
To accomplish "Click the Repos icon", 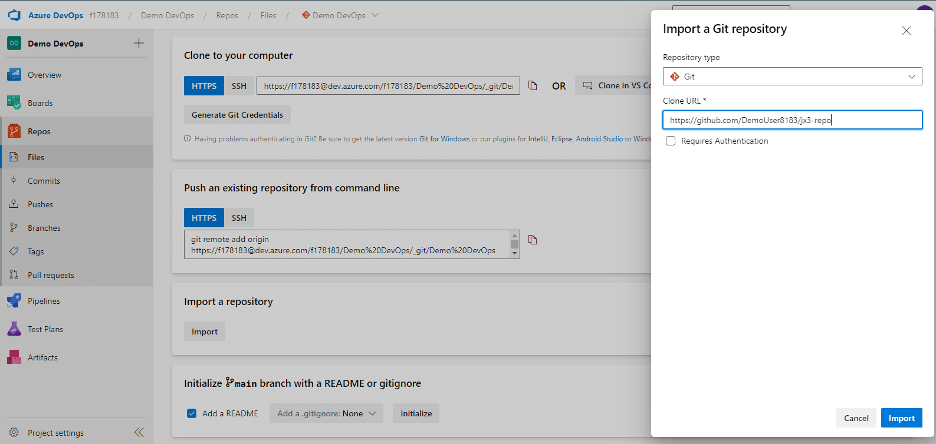I will click(14, 131).
